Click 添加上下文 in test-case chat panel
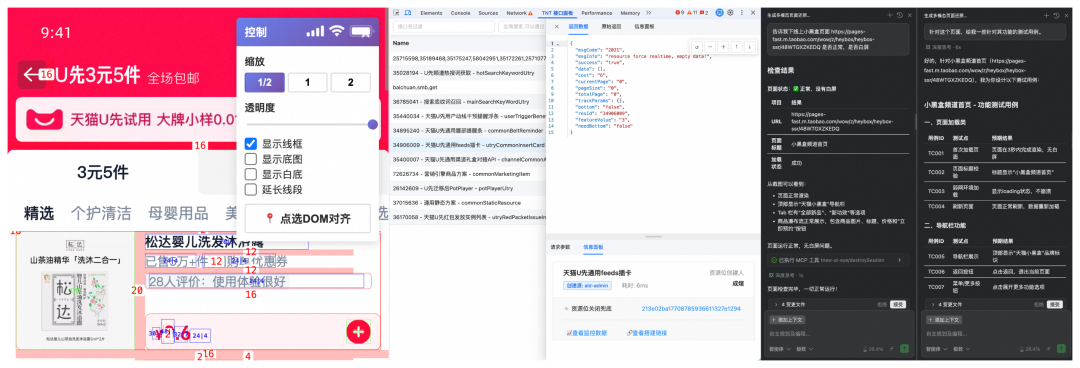 point(944,320)
